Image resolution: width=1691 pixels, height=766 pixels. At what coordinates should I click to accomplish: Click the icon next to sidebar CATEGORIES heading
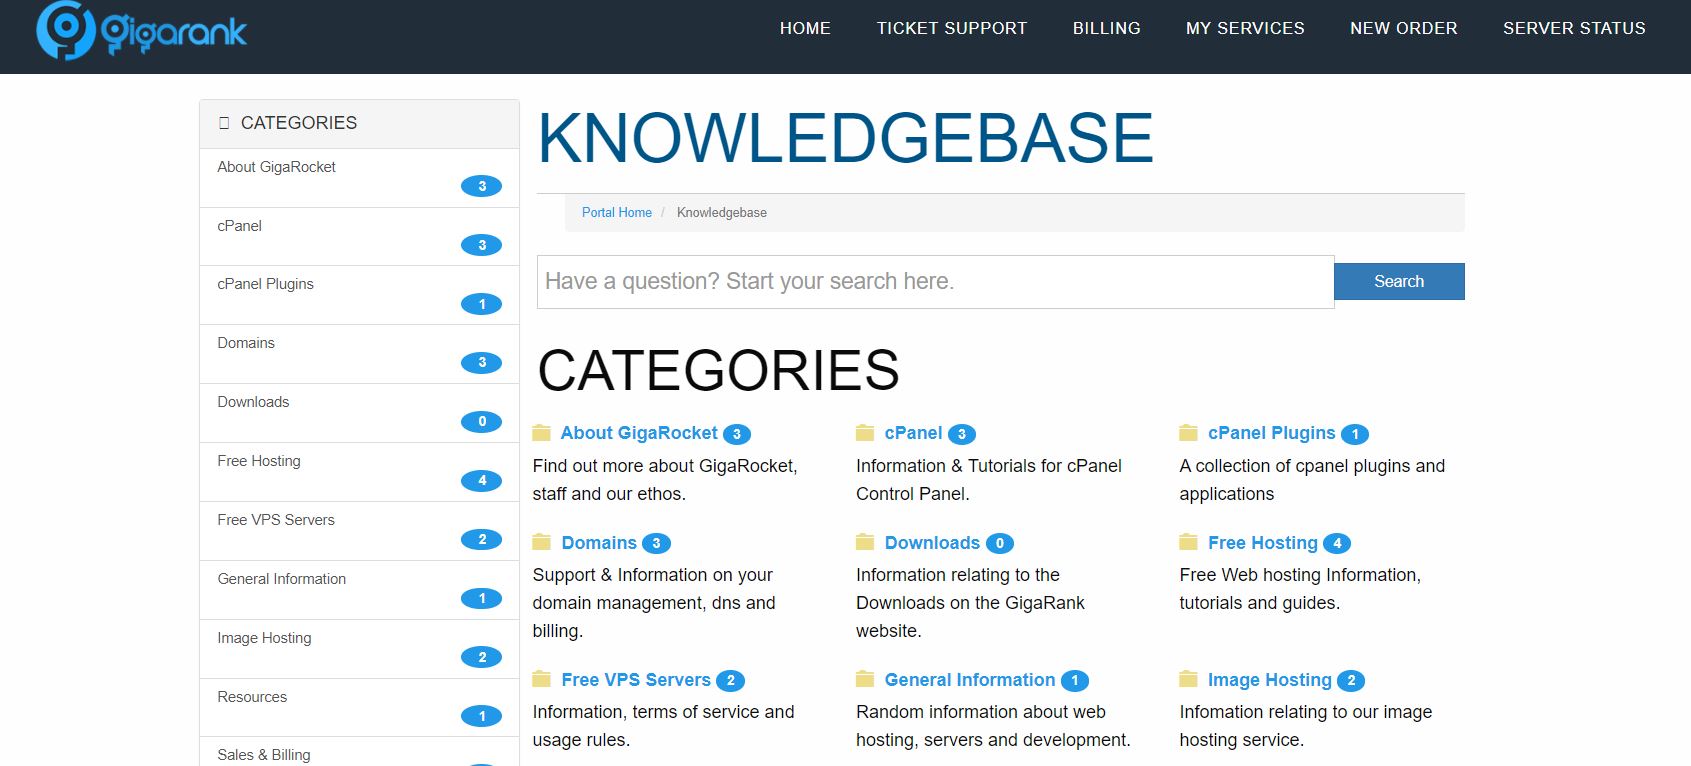click(224, 123)
